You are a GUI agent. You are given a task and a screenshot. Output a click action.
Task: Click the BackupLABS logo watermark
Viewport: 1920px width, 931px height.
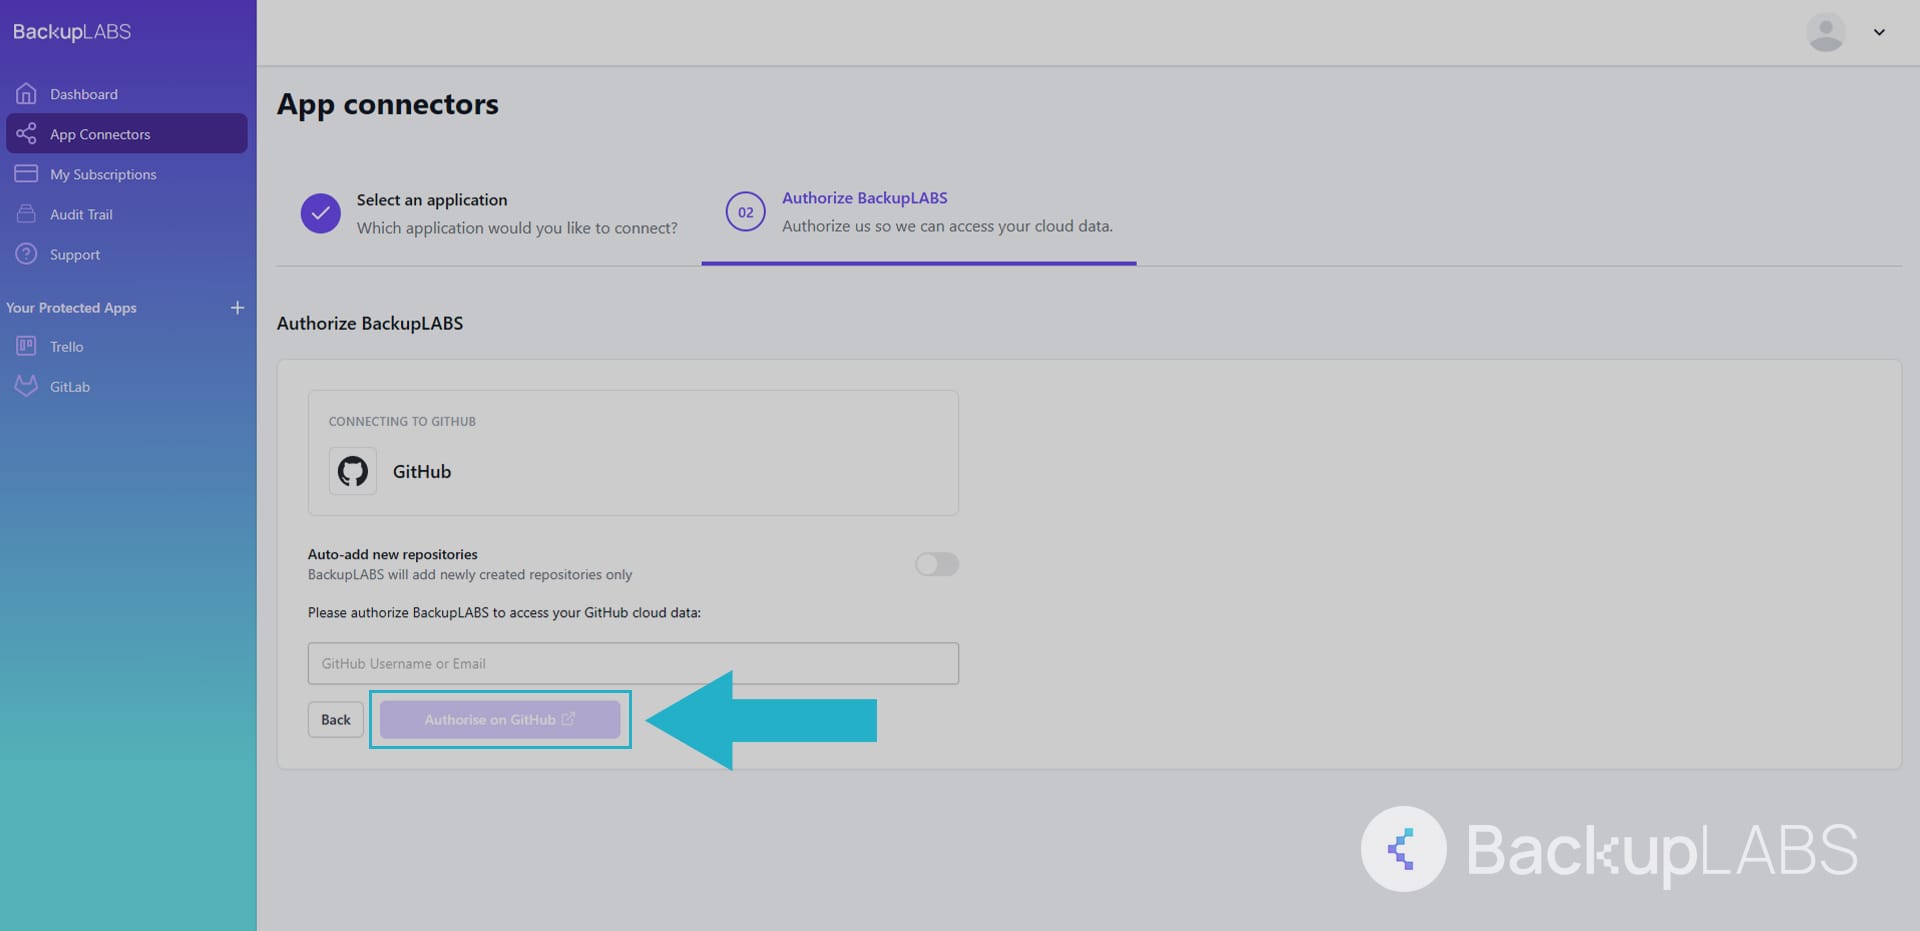(1402, 849)
